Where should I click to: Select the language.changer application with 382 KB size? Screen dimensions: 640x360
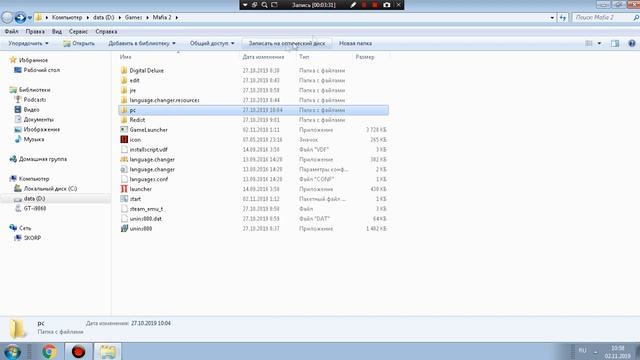point(152,160)
